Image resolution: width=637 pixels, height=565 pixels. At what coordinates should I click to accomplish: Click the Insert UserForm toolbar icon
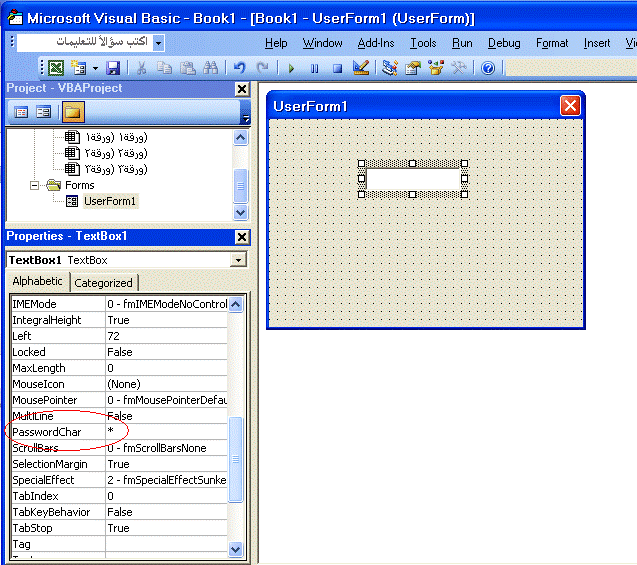[x=79, y=68]
